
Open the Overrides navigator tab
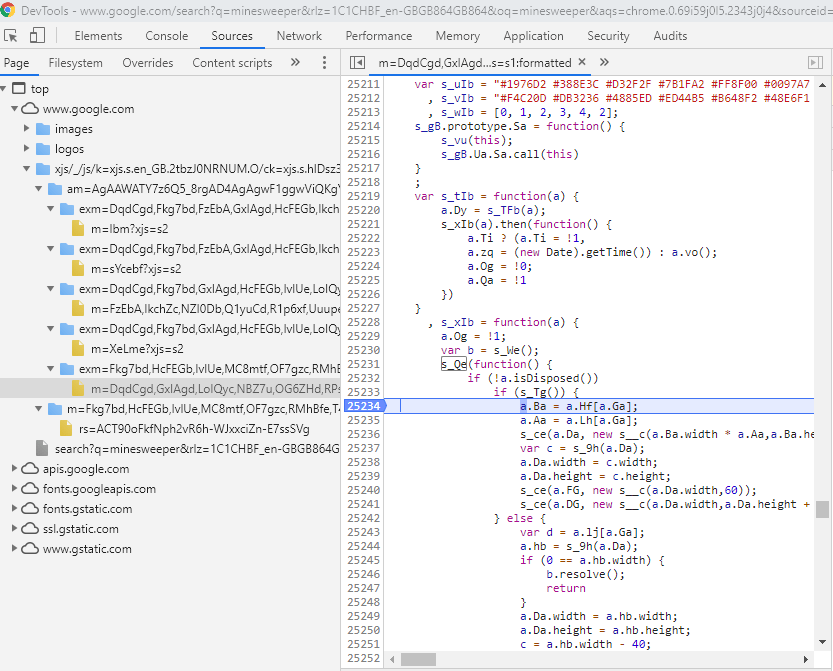(148, 62)
